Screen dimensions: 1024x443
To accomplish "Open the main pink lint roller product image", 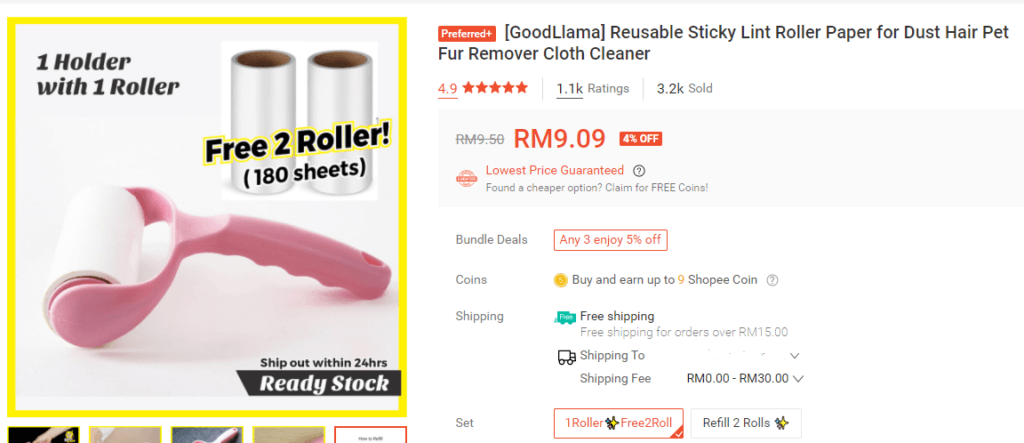I will [x=207, y=217].
